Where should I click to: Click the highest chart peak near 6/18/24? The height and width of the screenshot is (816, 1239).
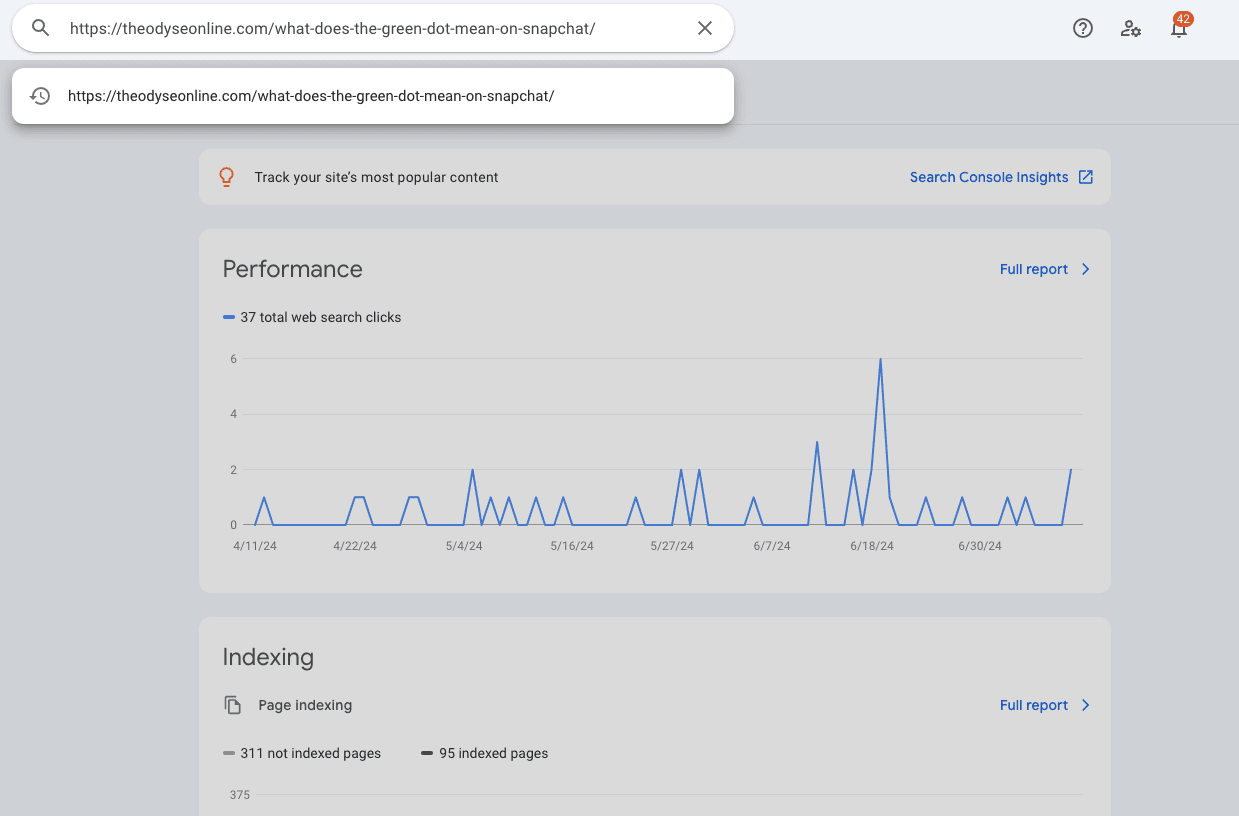click(880, 360)
